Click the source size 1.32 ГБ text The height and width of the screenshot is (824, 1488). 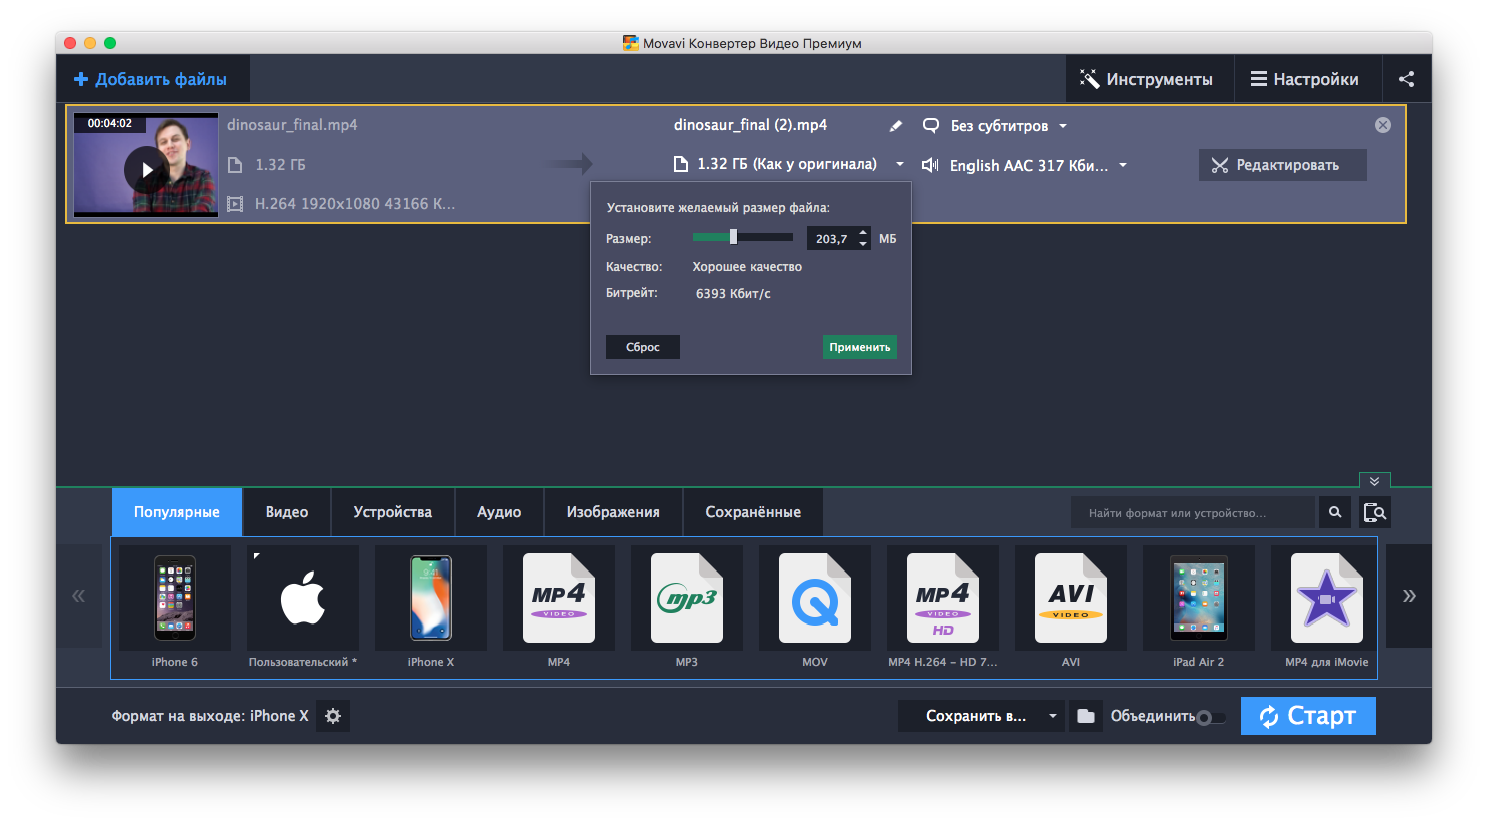[x=280, y=165]
